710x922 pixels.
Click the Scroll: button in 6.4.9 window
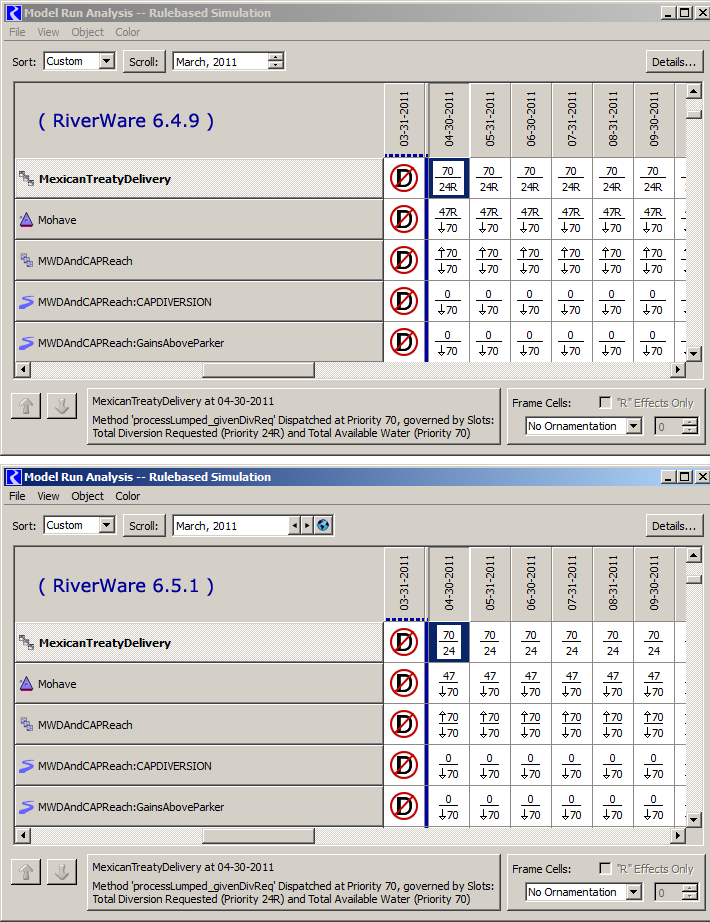144,62
